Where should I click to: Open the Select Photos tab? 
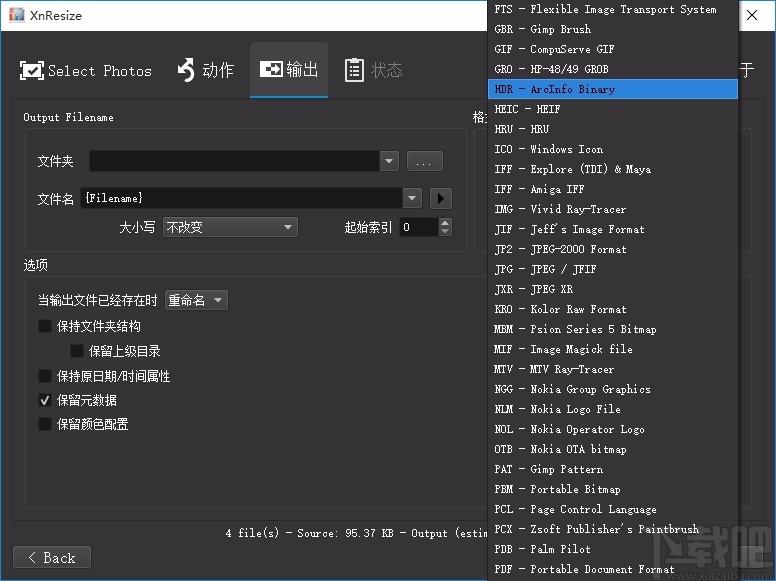pos(86,70)
